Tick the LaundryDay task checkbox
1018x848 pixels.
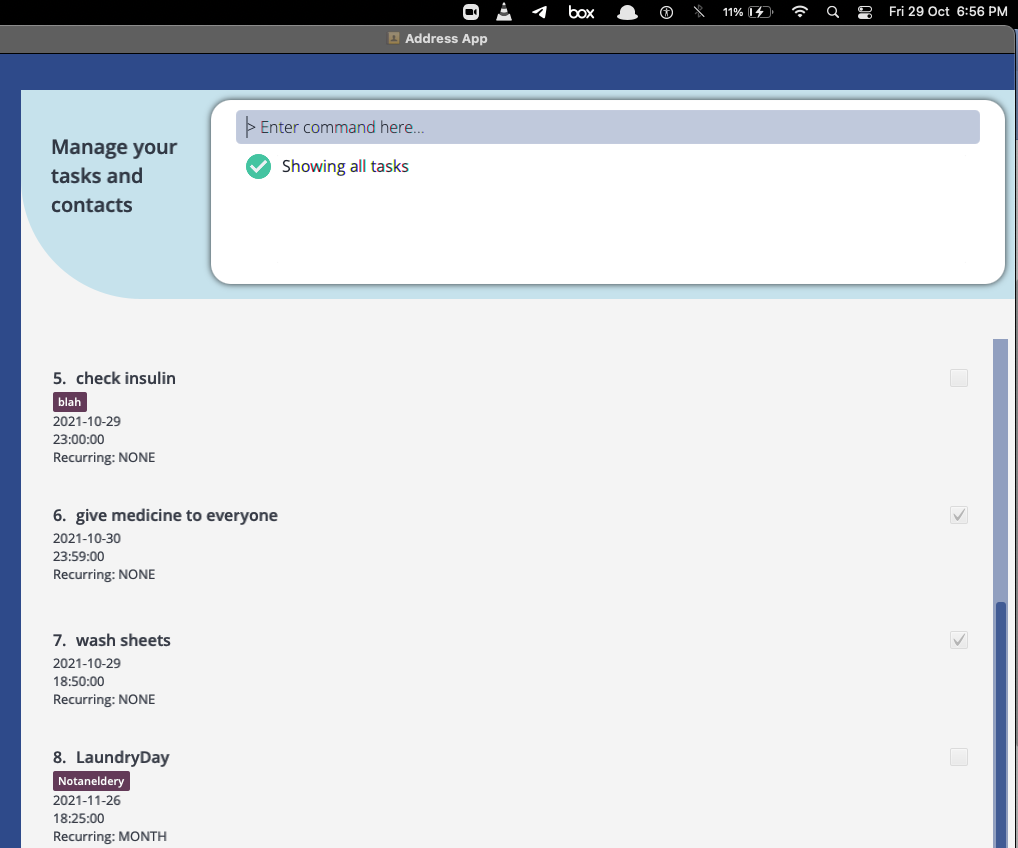click(959, 757)
